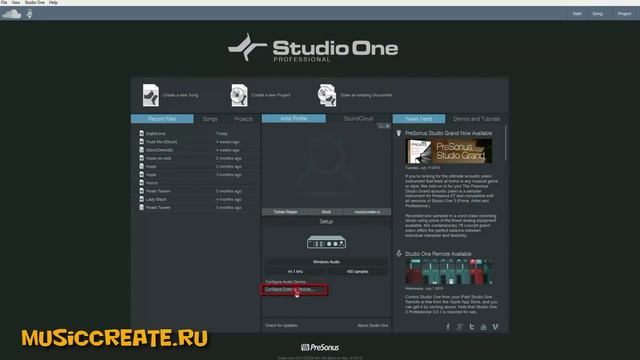
Task: Select the SoundCloud tab
Action: tap(358, 118)
